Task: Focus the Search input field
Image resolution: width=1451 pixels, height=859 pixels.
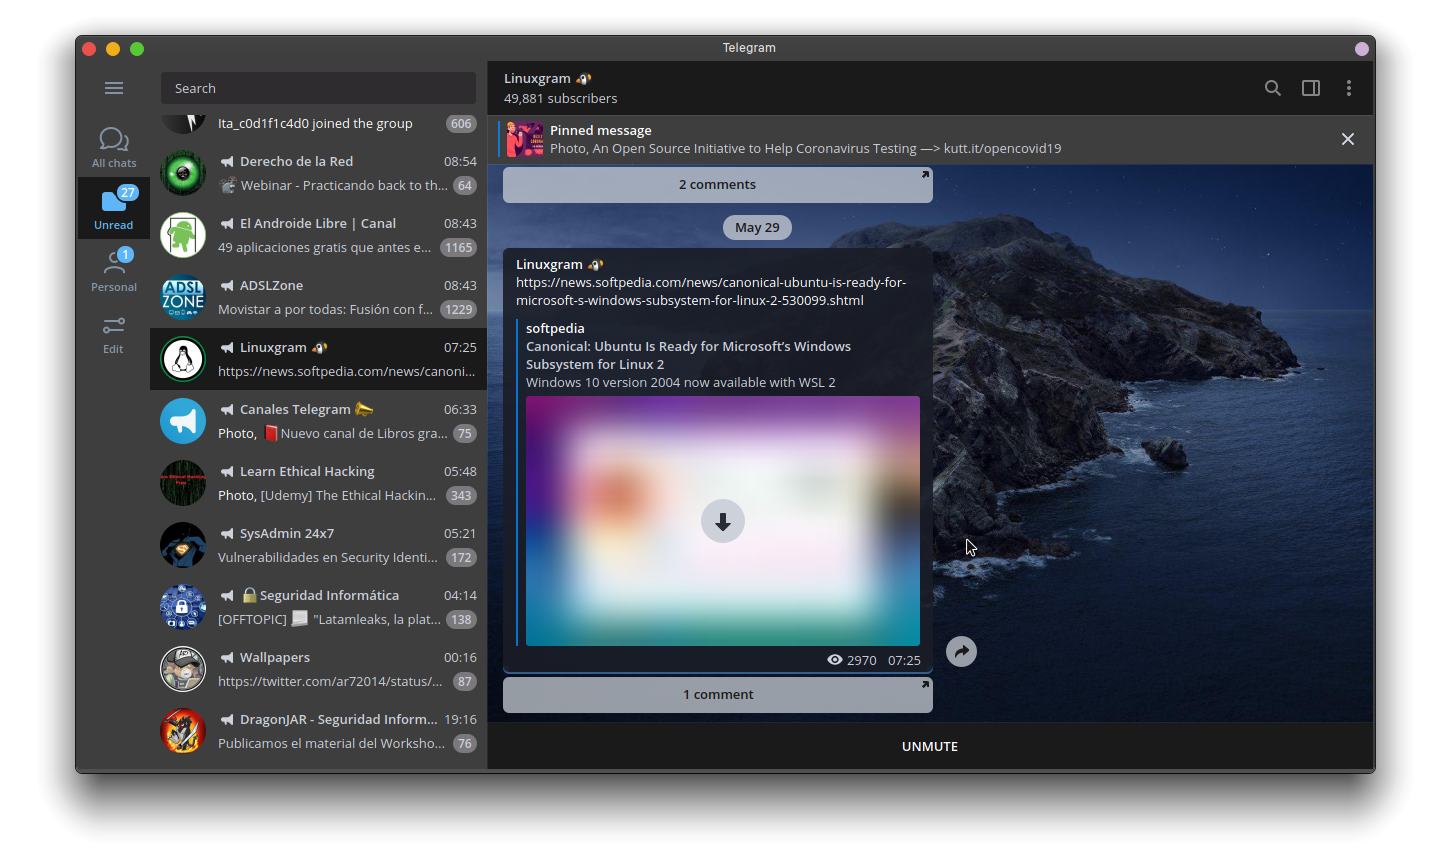Action: click(318, 88)
